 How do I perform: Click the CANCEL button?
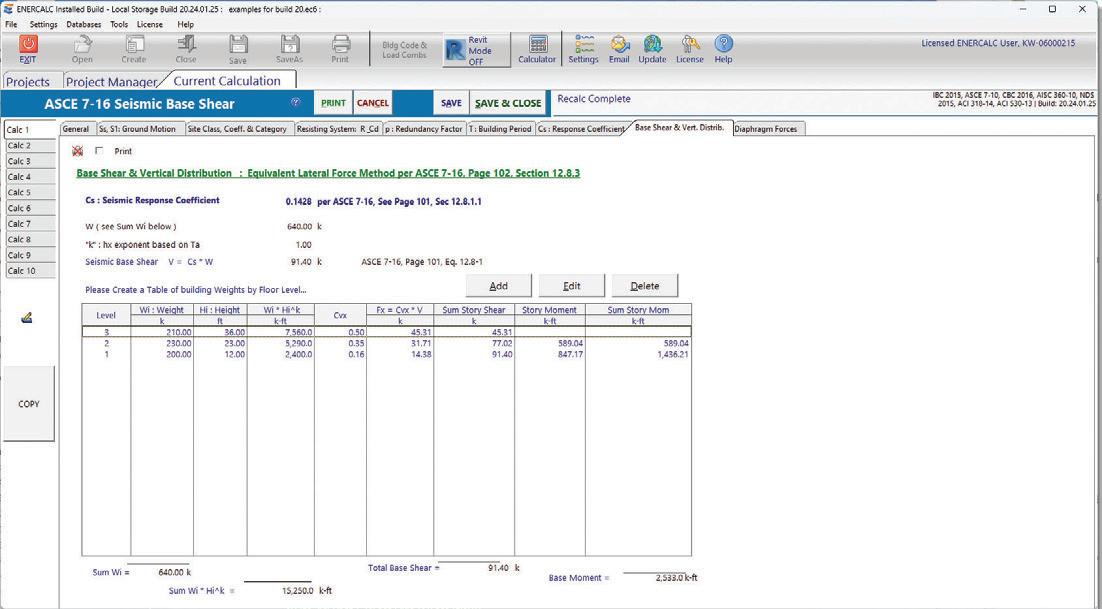click(x=372, y=103)
